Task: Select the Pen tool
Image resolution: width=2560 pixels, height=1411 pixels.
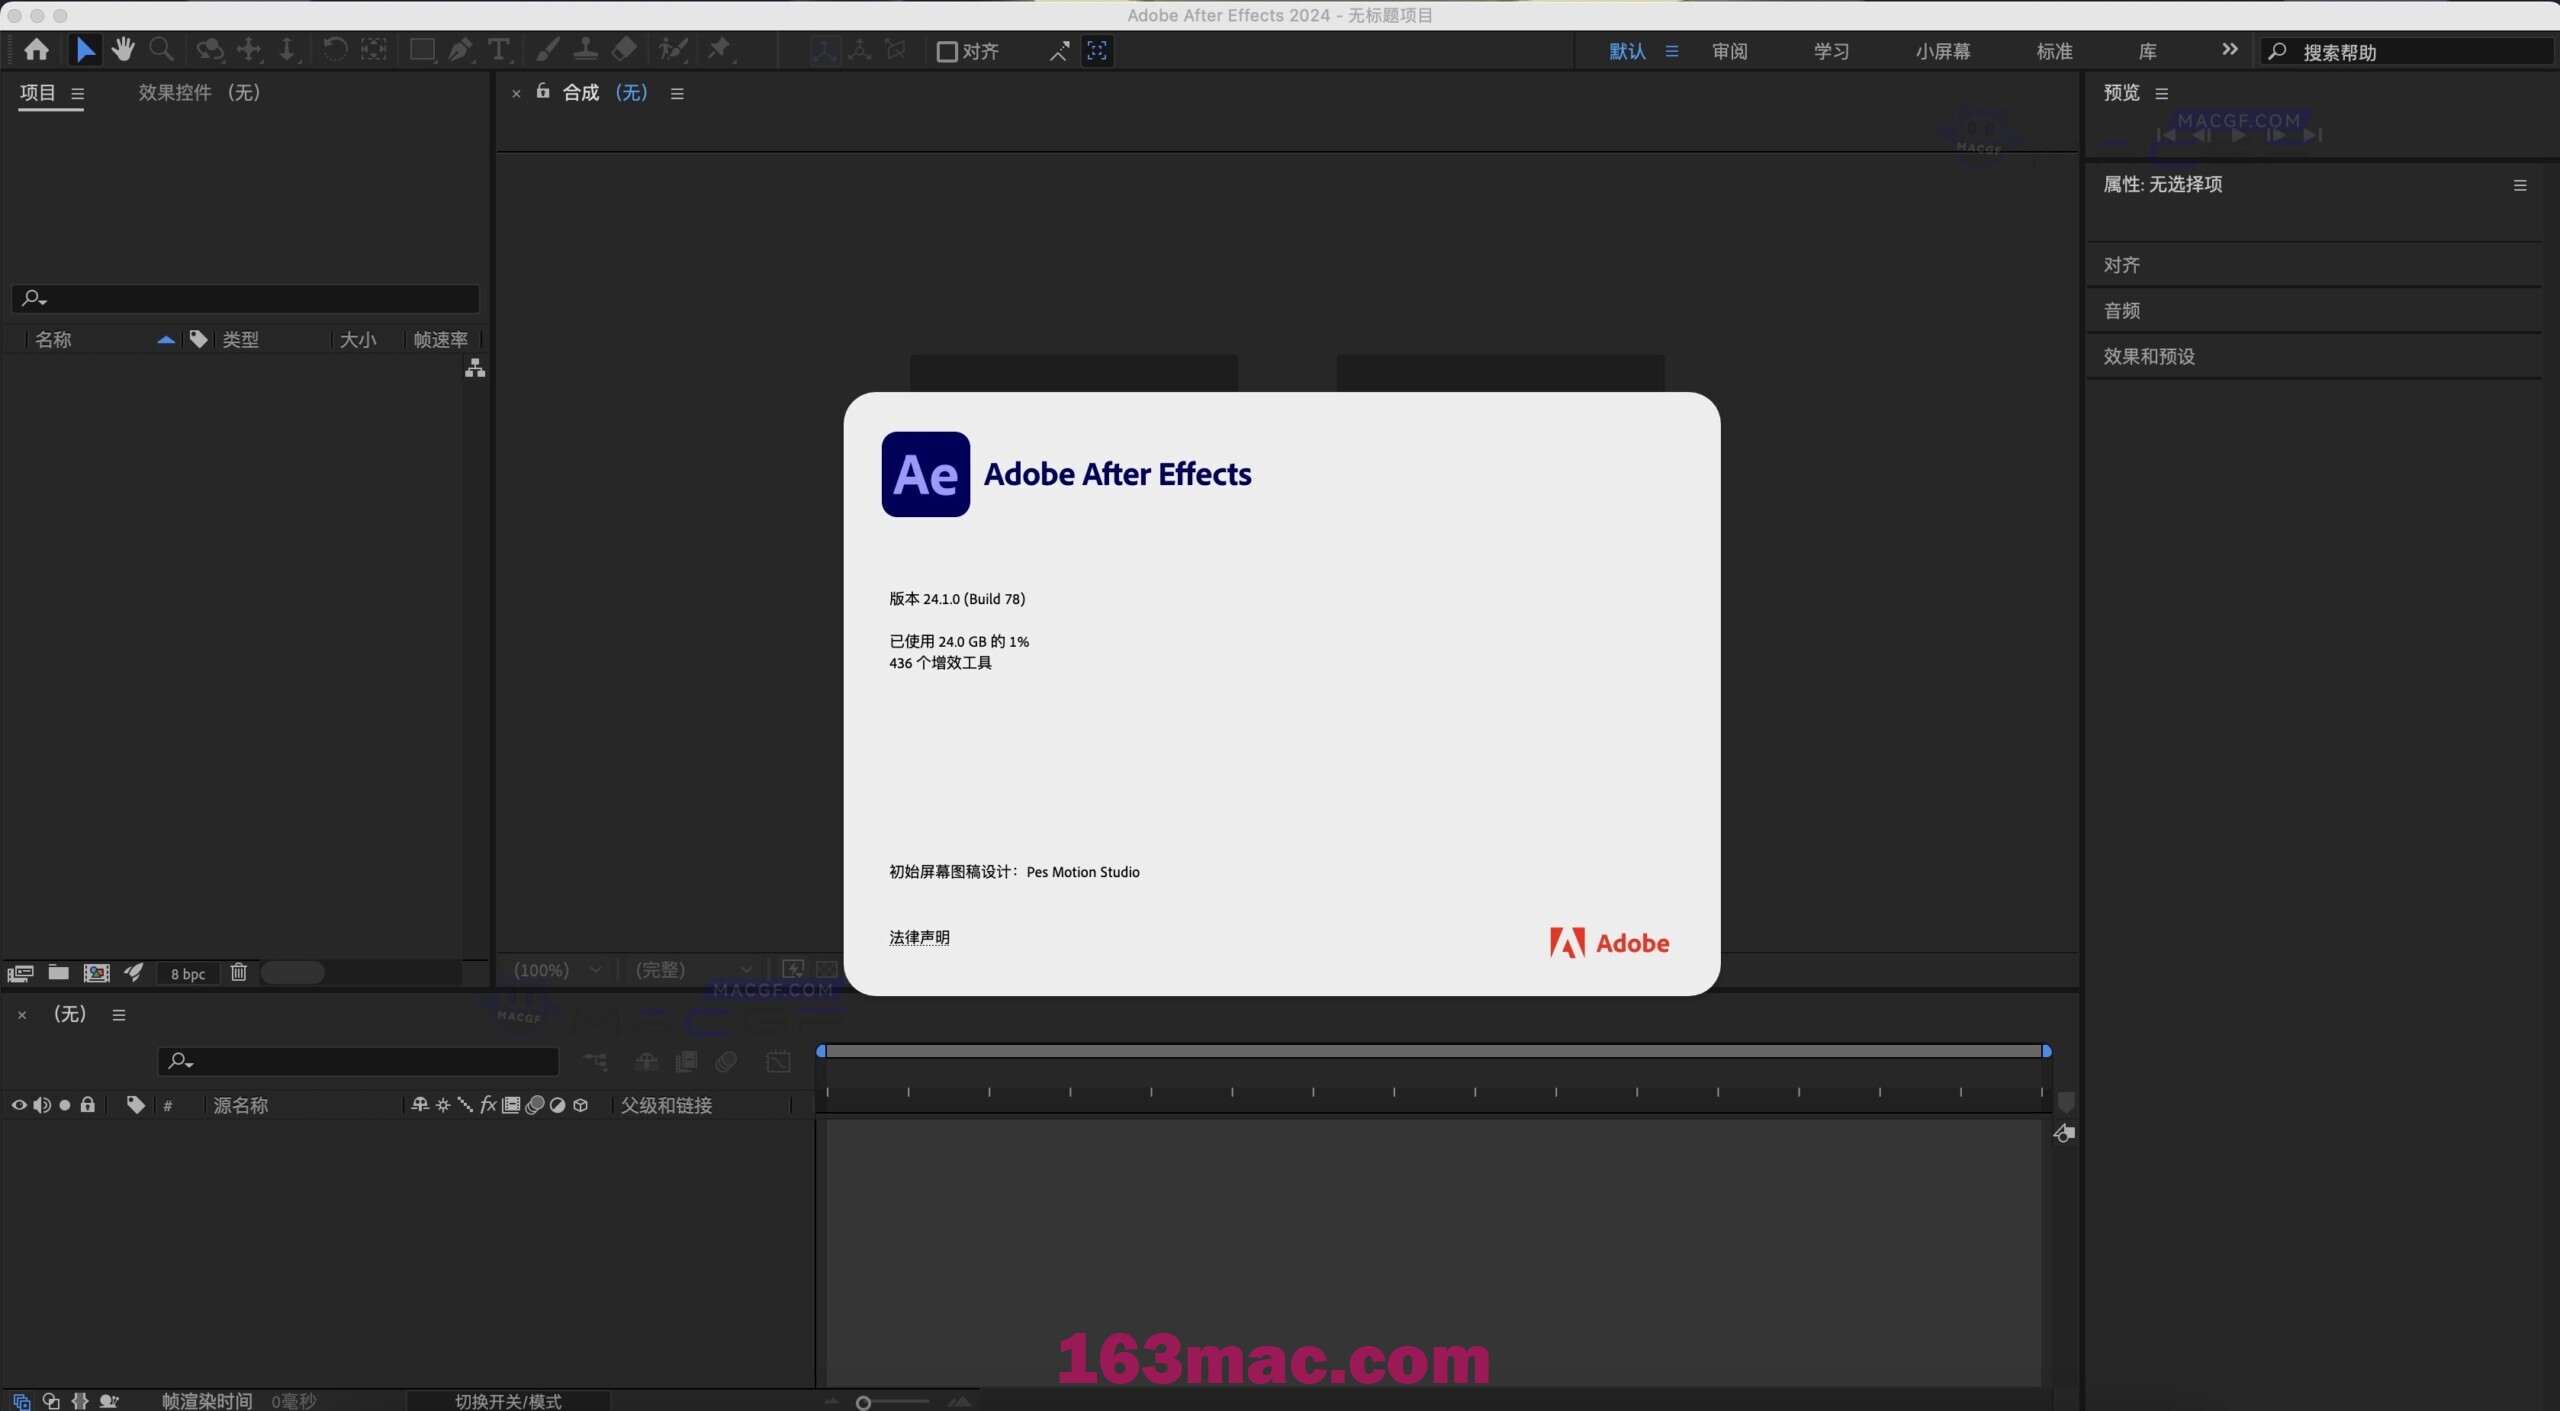Action: (461, 50)
